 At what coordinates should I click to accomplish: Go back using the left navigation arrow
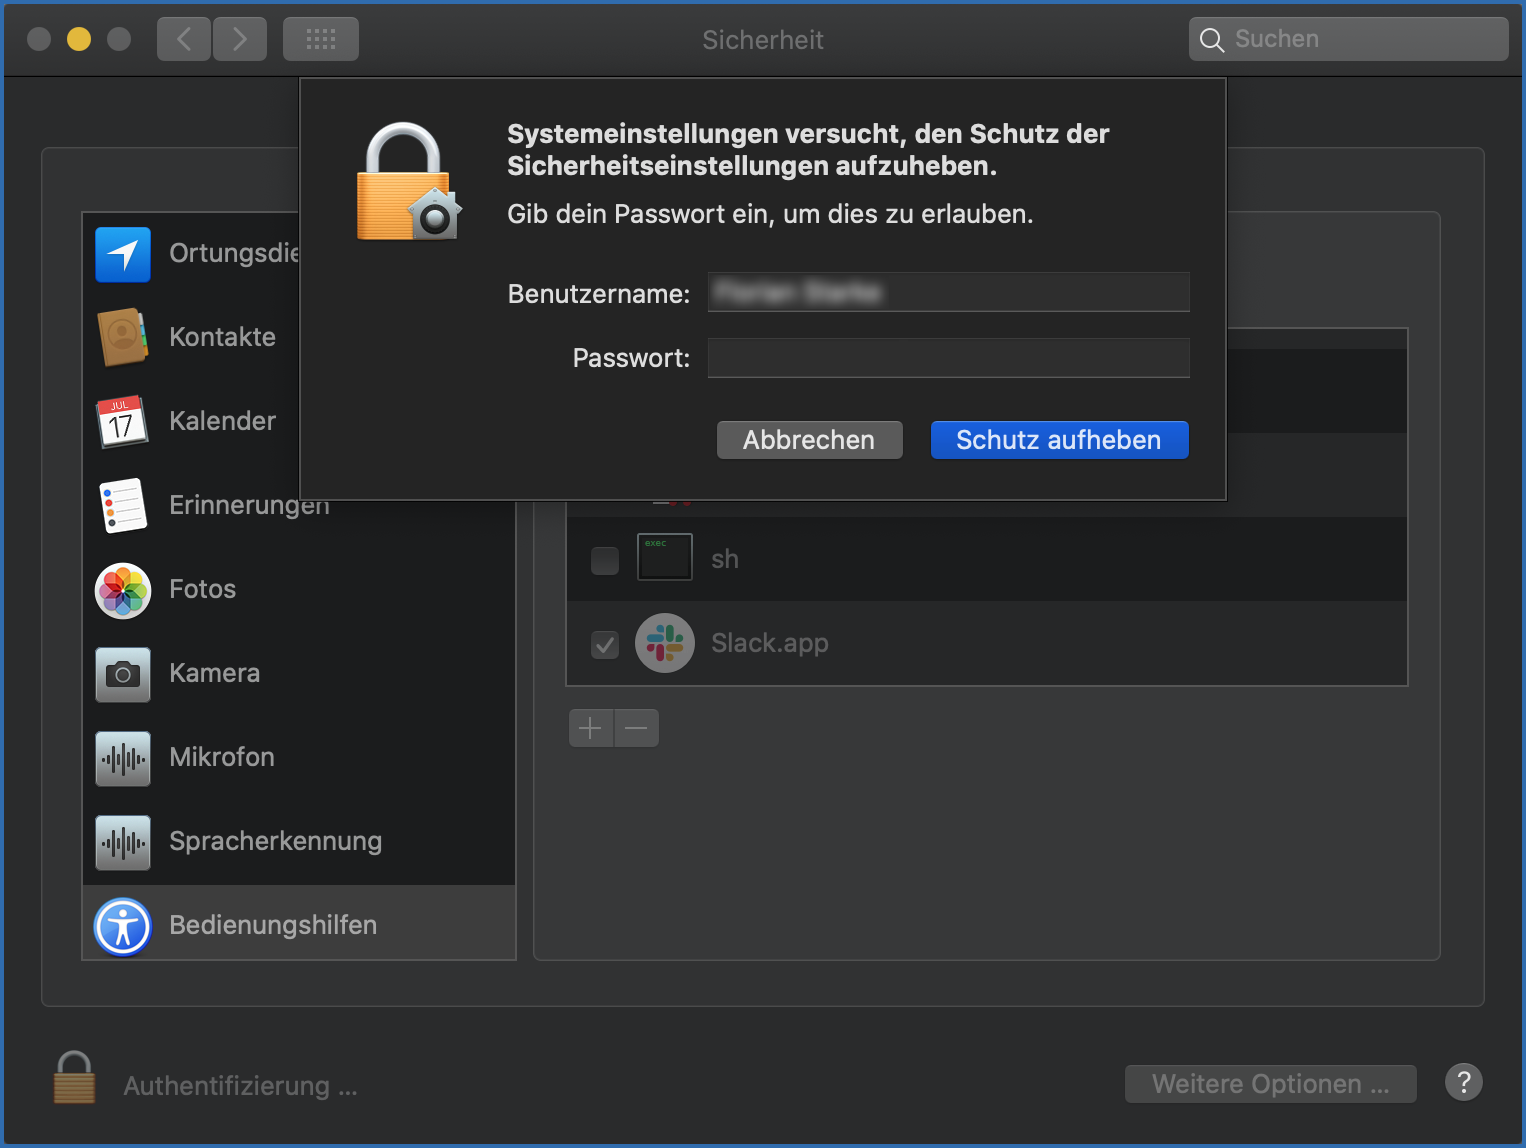(183, 39)
